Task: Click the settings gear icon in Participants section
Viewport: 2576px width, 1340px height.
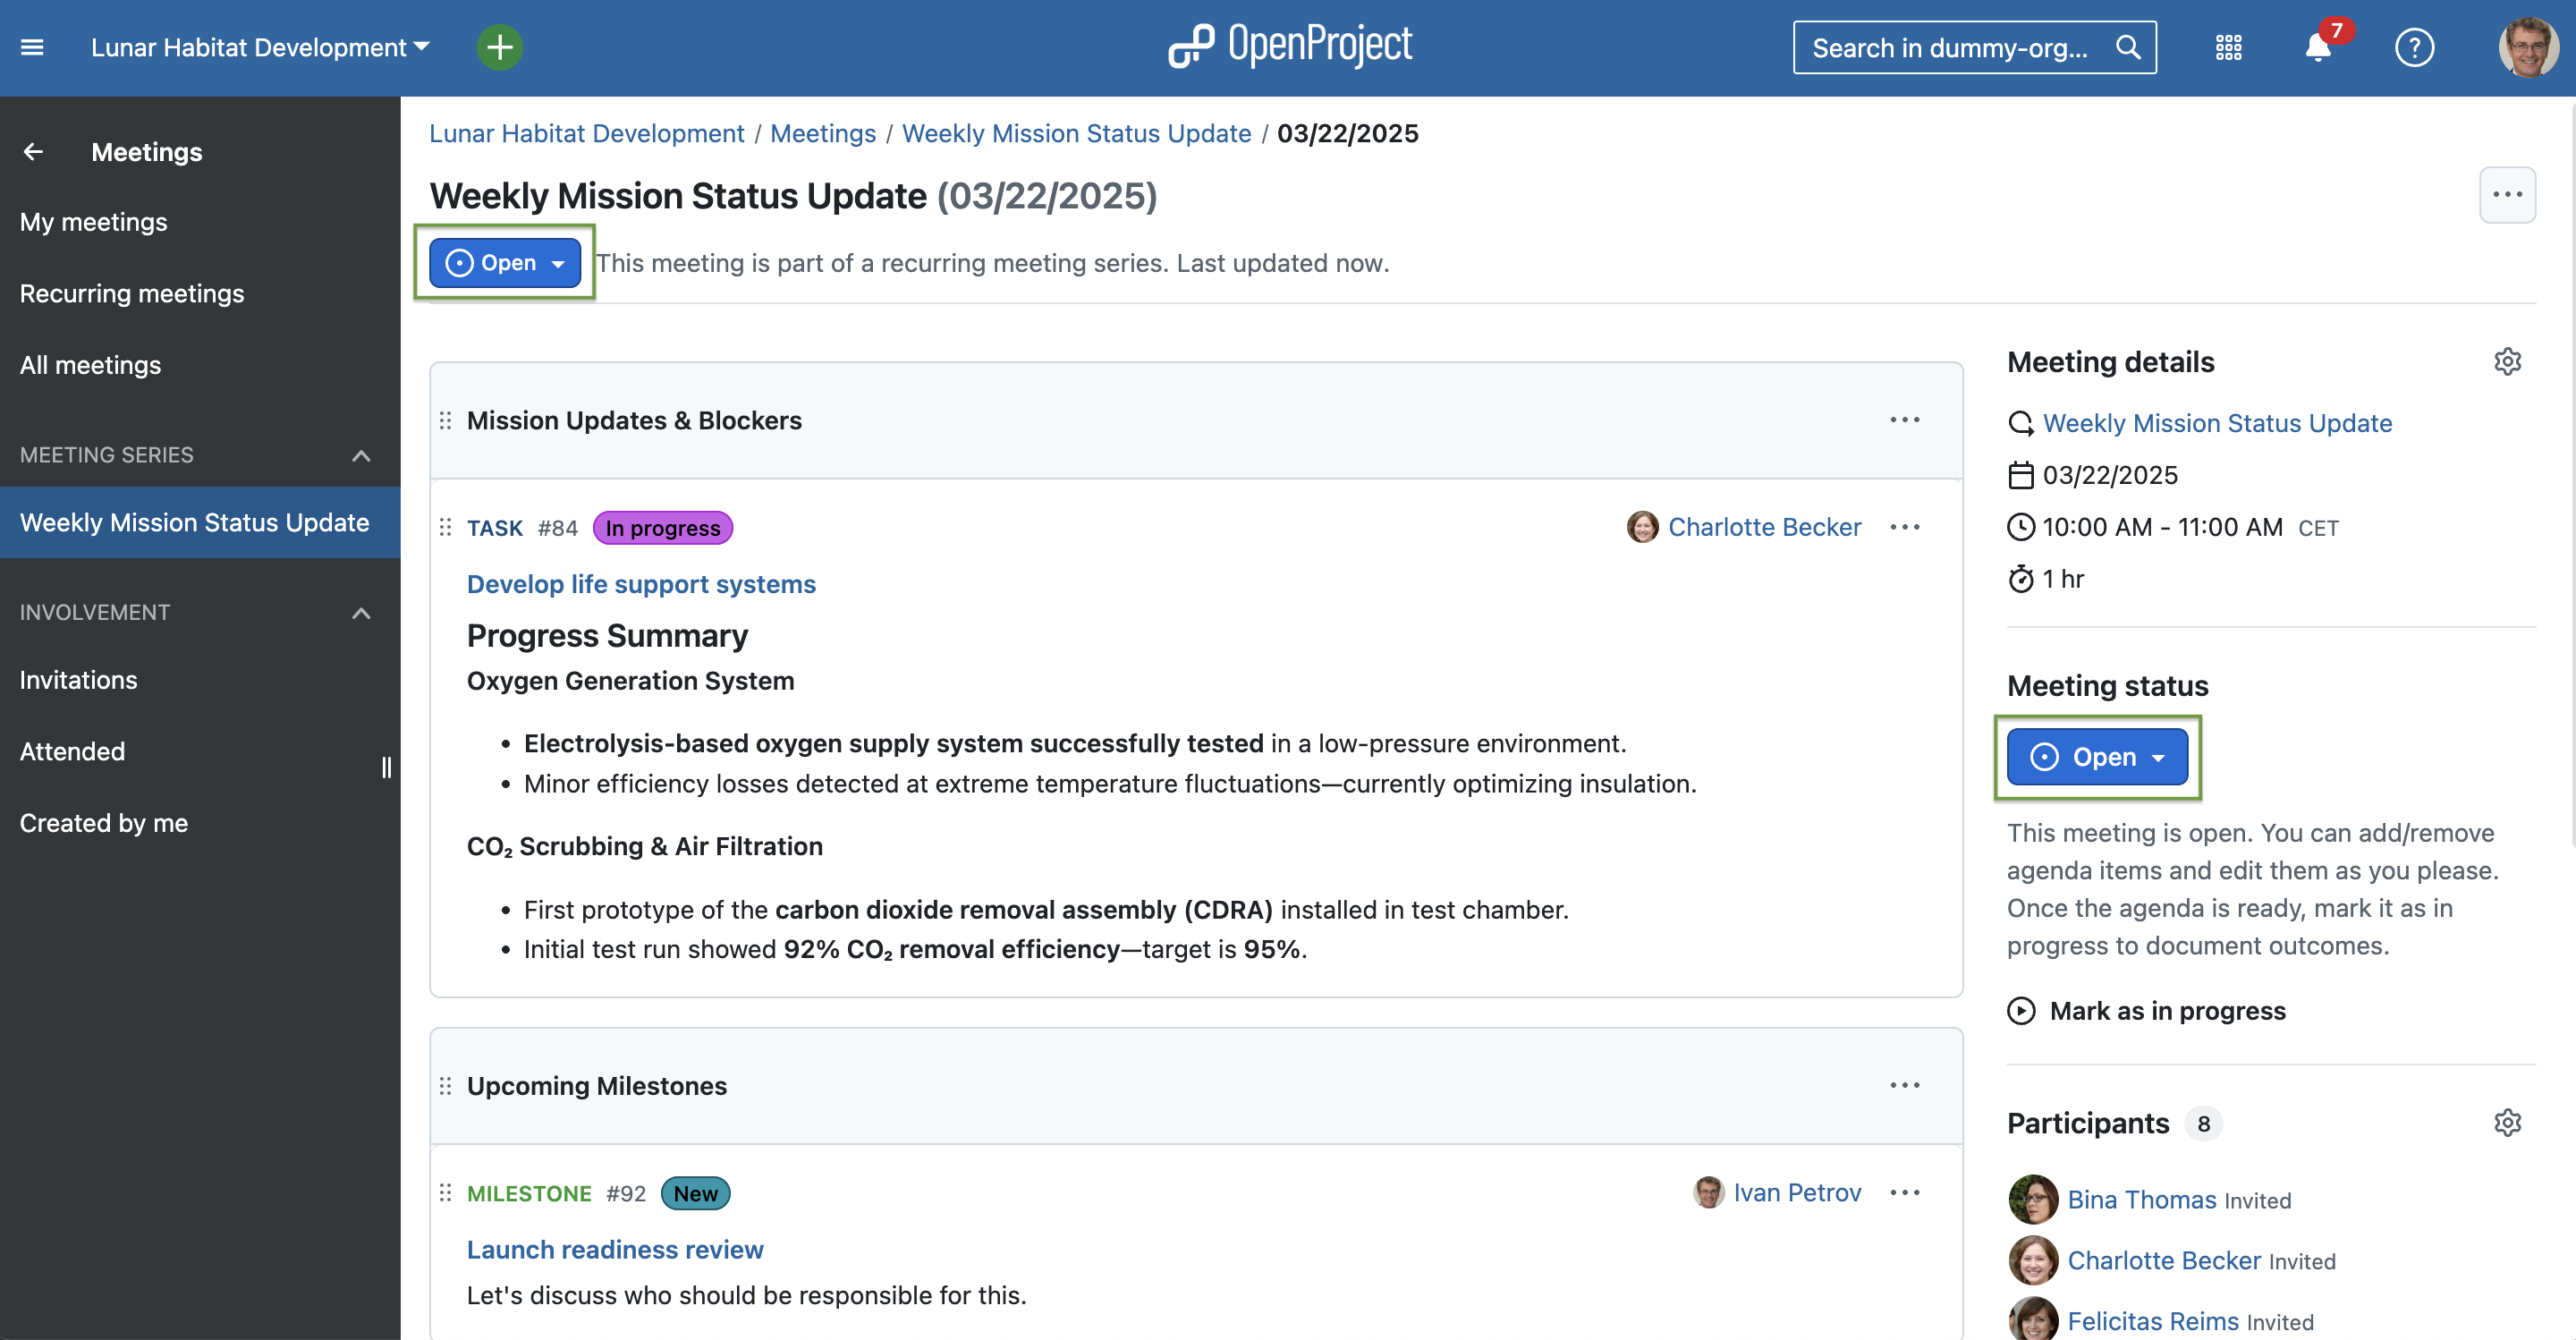Action: tap(2508, 1122)
